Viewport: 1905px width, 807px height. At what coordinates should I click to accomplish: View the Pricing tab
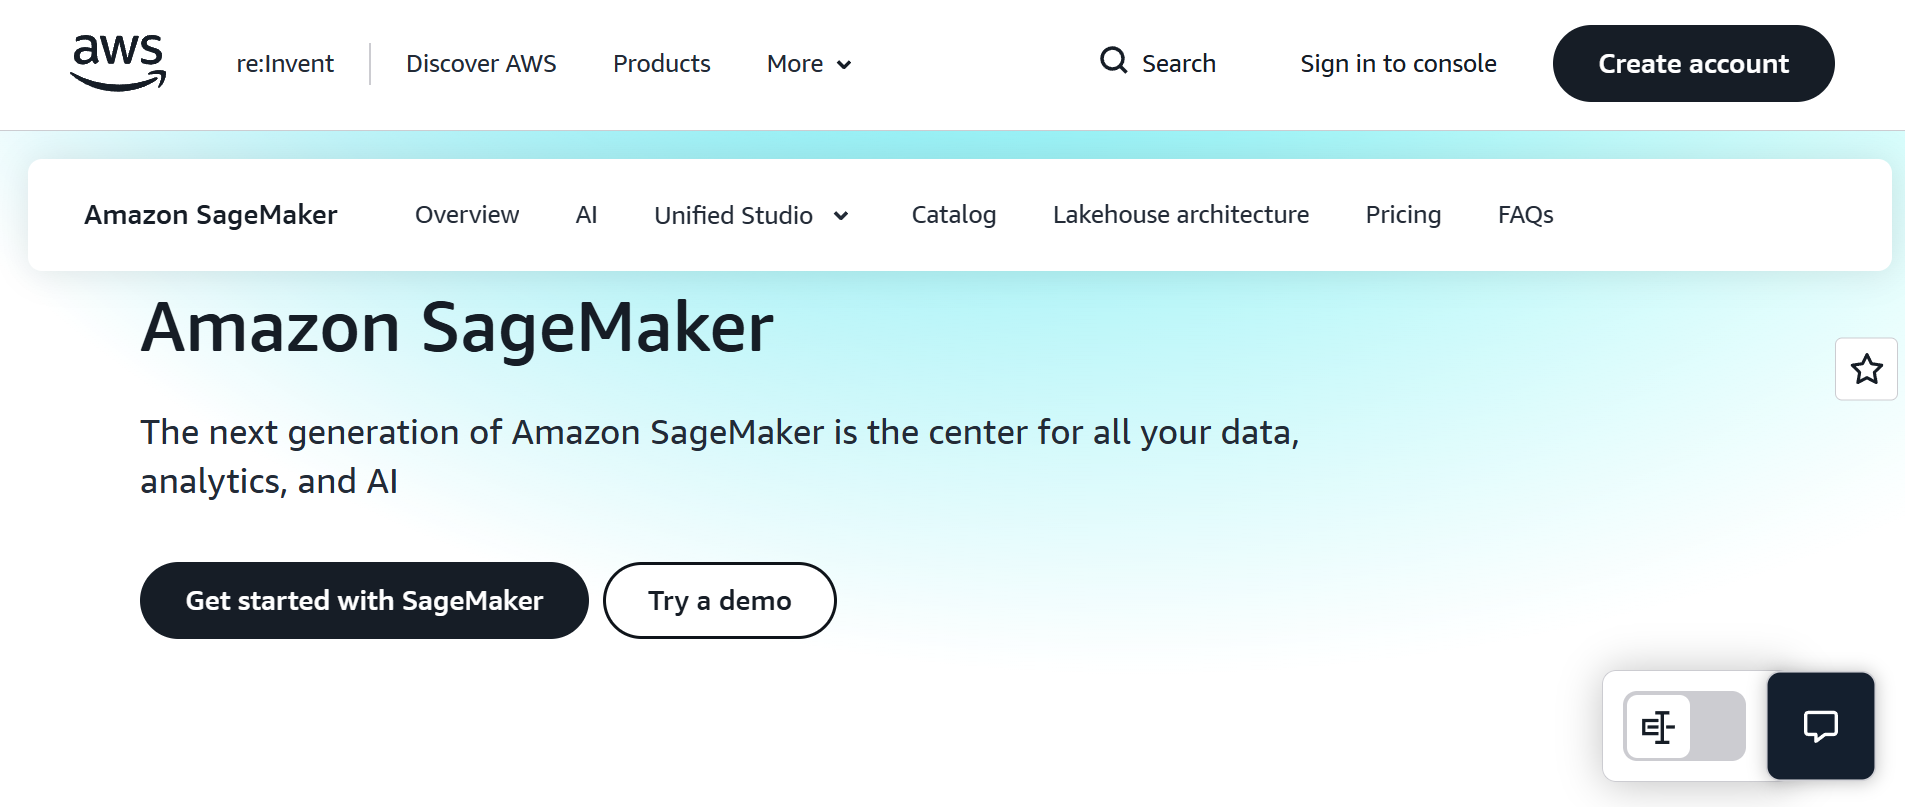[1403, 214]
